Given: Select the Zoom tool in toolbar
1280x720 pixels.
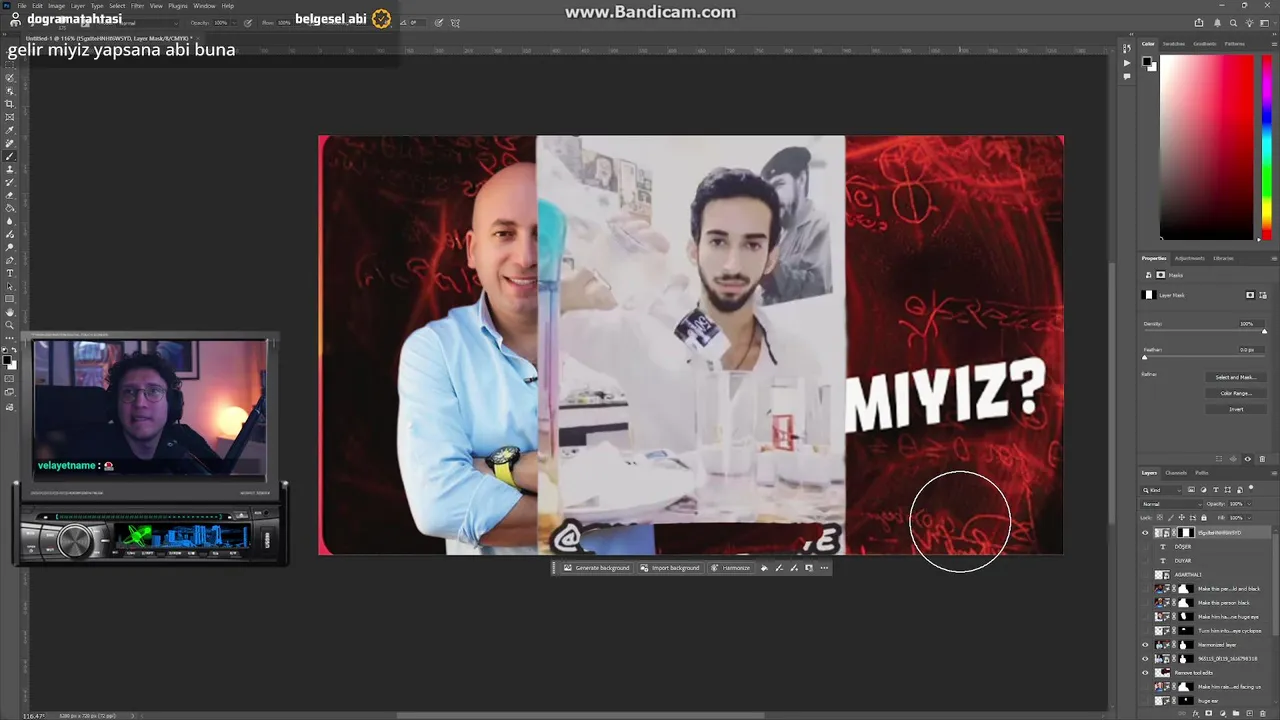Looking at the screenshot, I should pyautogui.click(x=10, y=325).
